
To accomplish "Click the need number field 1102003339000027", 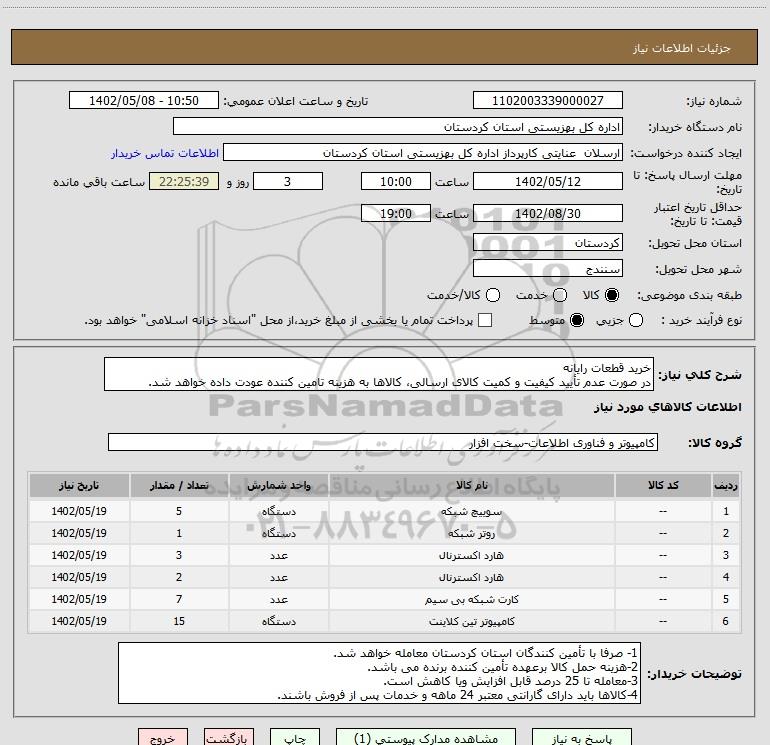I will [x=548, y=101].
